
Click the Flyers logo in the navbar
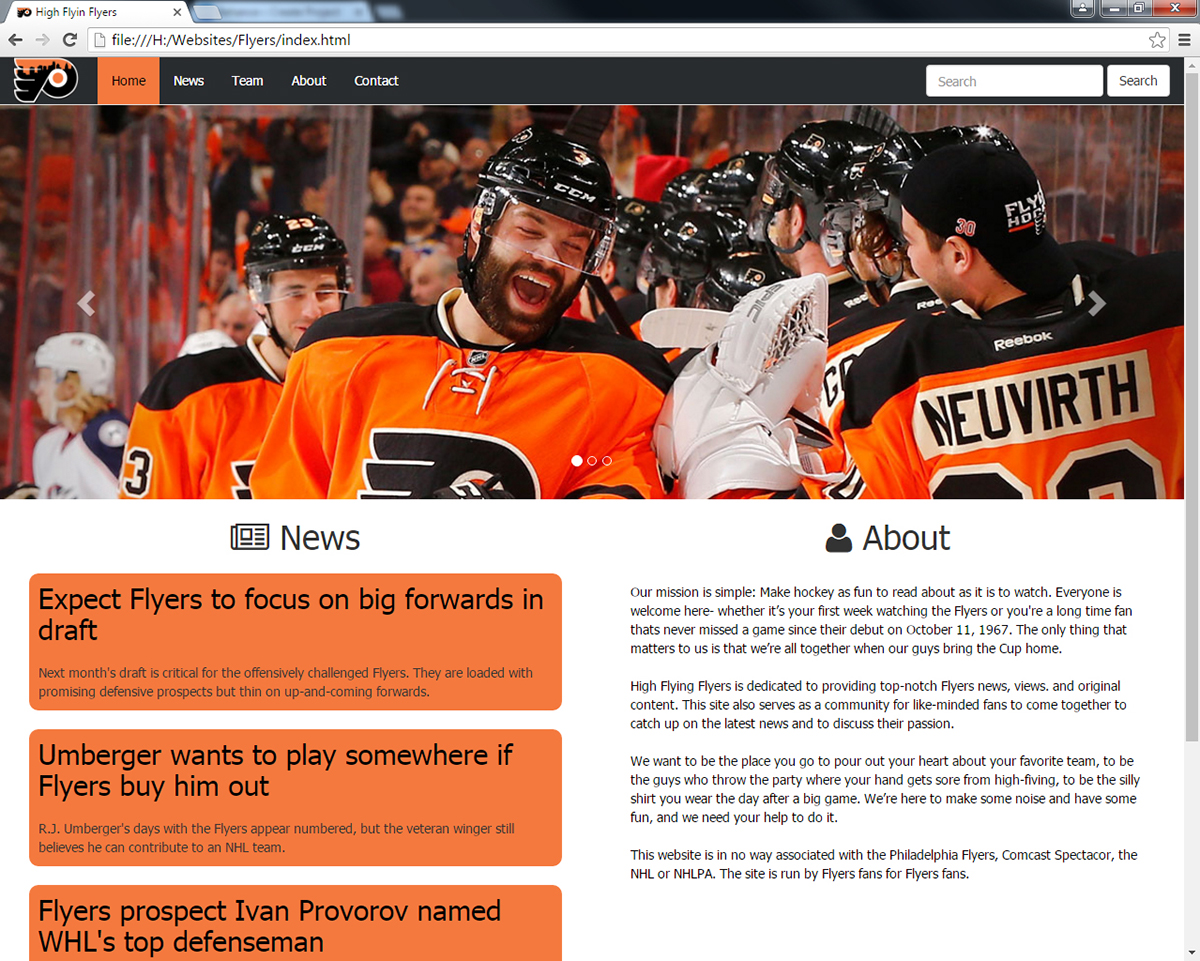[46, 81]
